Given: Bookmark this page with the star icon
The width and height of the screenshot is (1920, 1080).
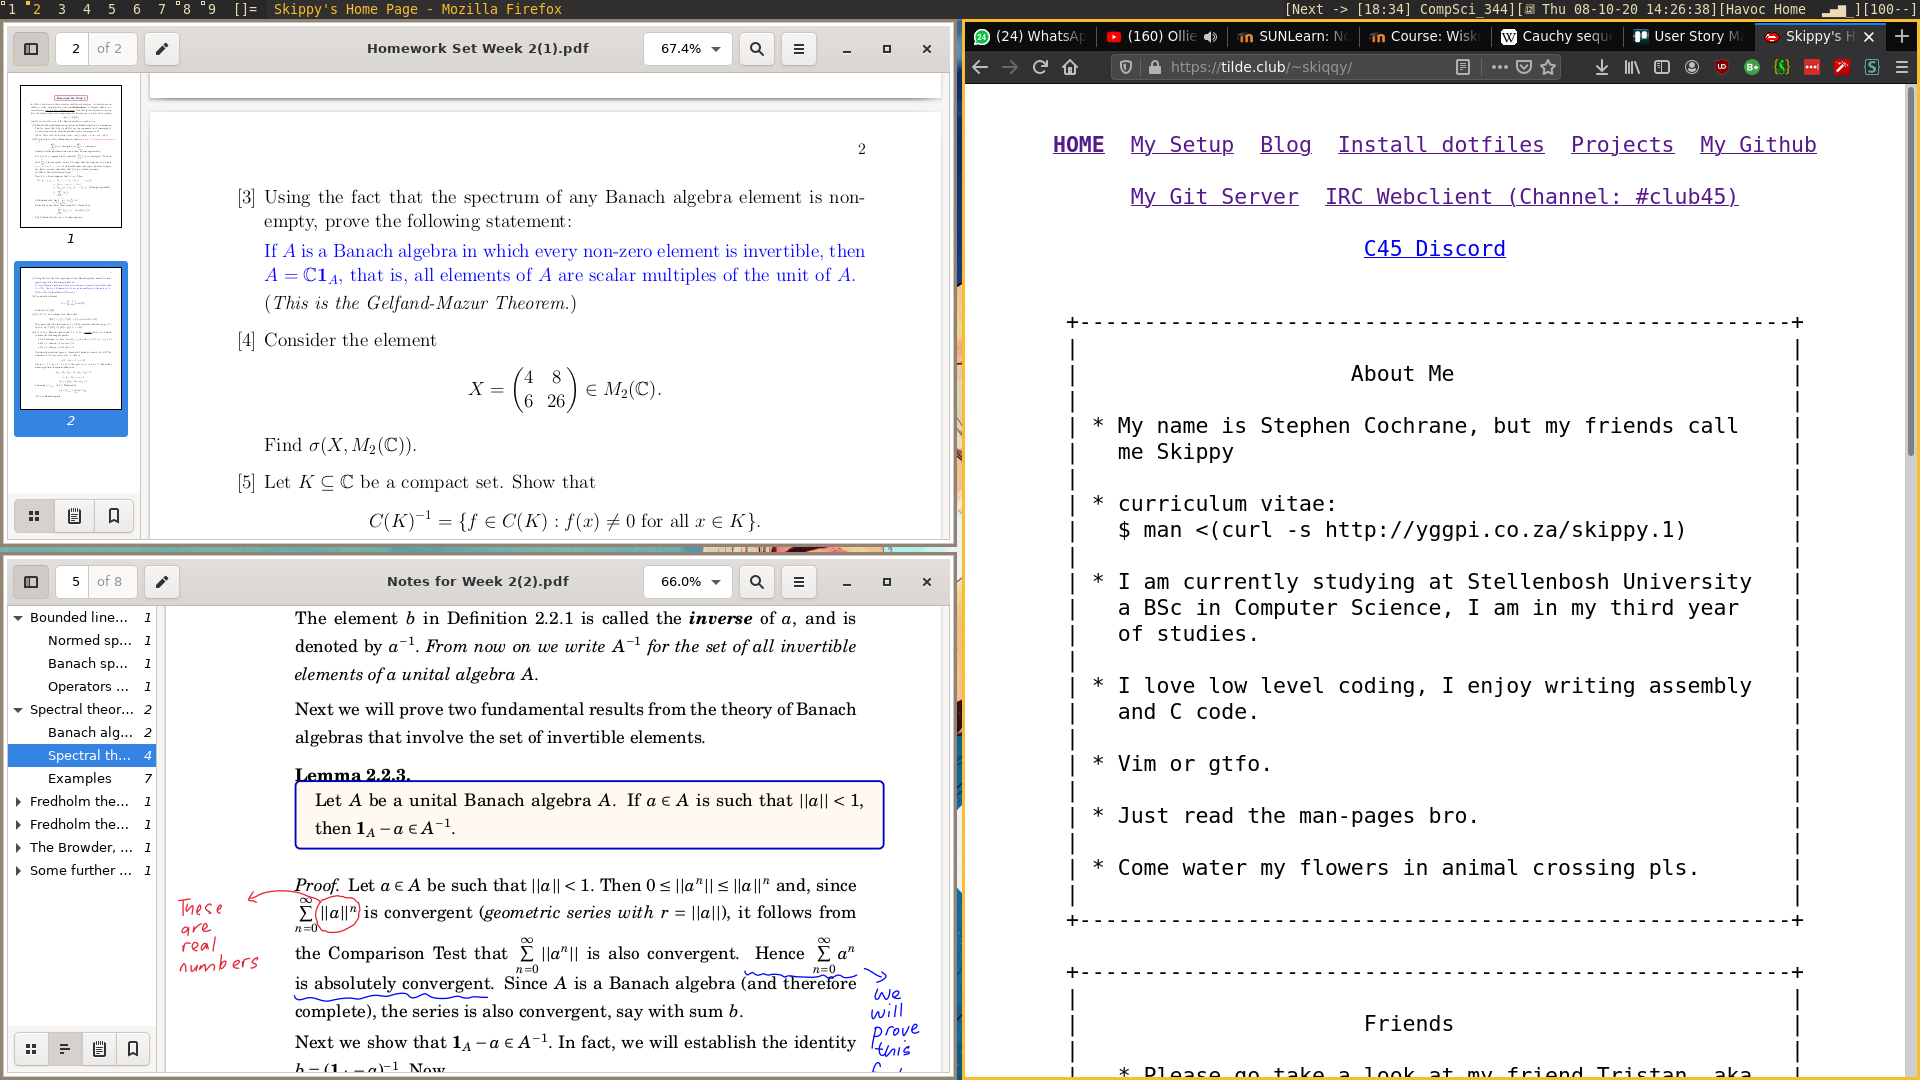Looking at the screenshot, I should pos(1549,67).
